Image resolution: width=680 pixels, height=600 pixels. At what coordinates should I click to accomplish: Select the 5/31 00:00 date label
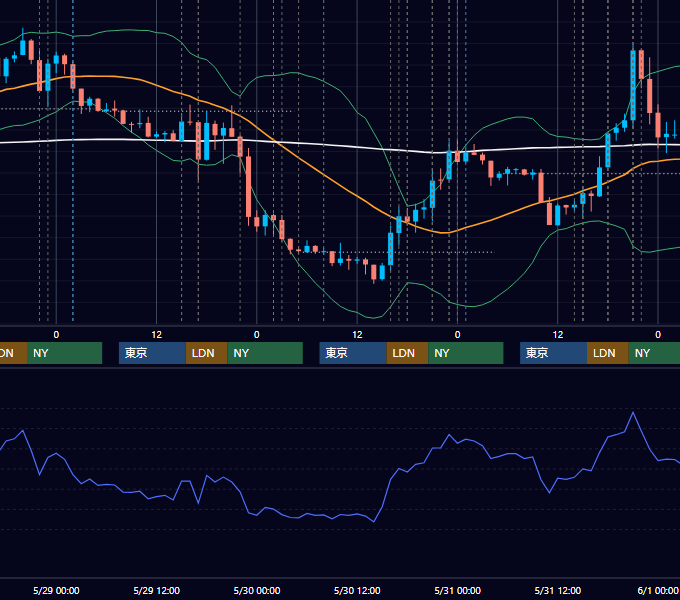click(458, 590)
